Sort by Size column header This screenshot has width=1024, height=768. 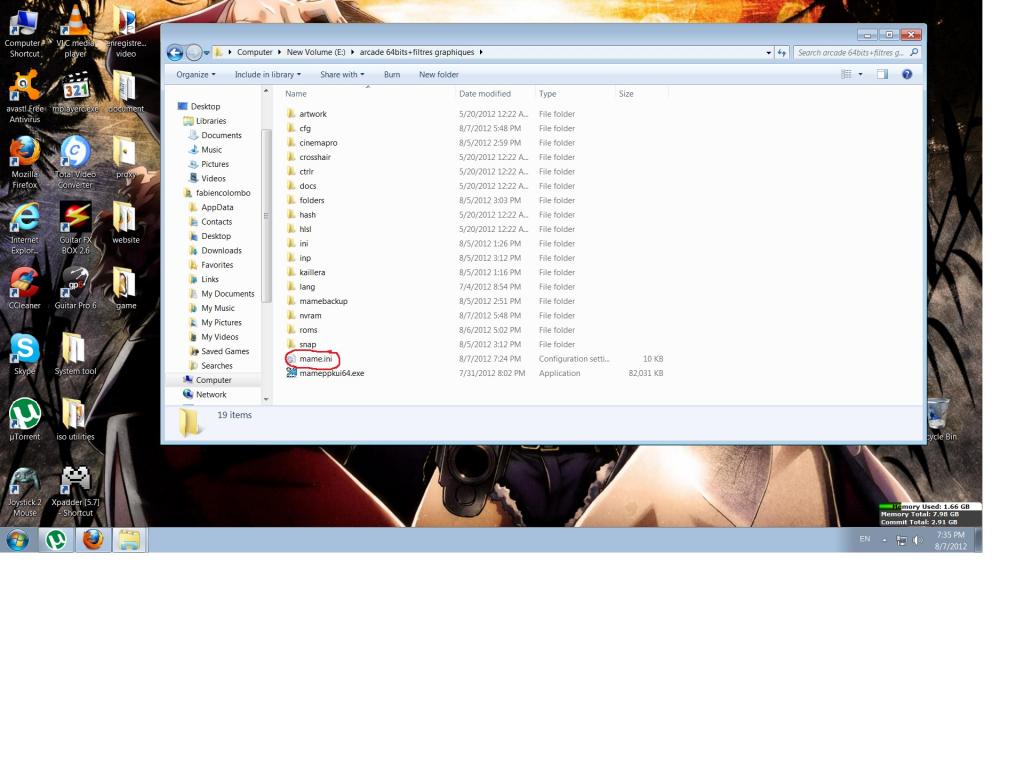pos(626,93)
